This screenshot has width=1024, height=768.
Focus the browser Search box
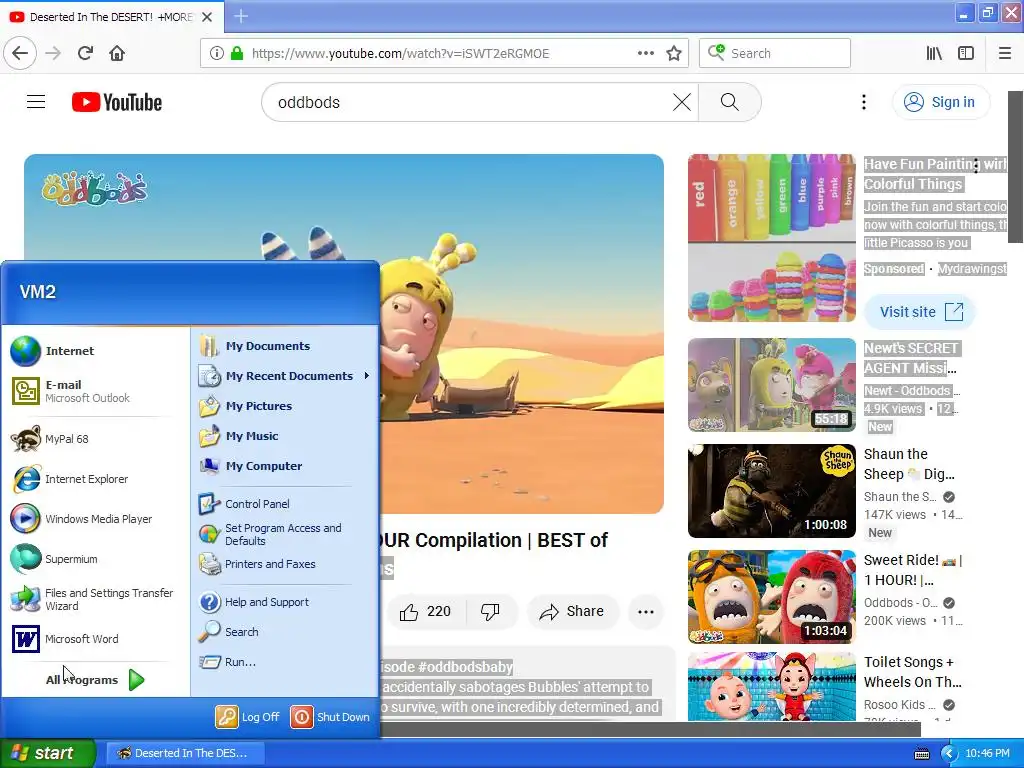pyautogui.click(x=775, y=54)
